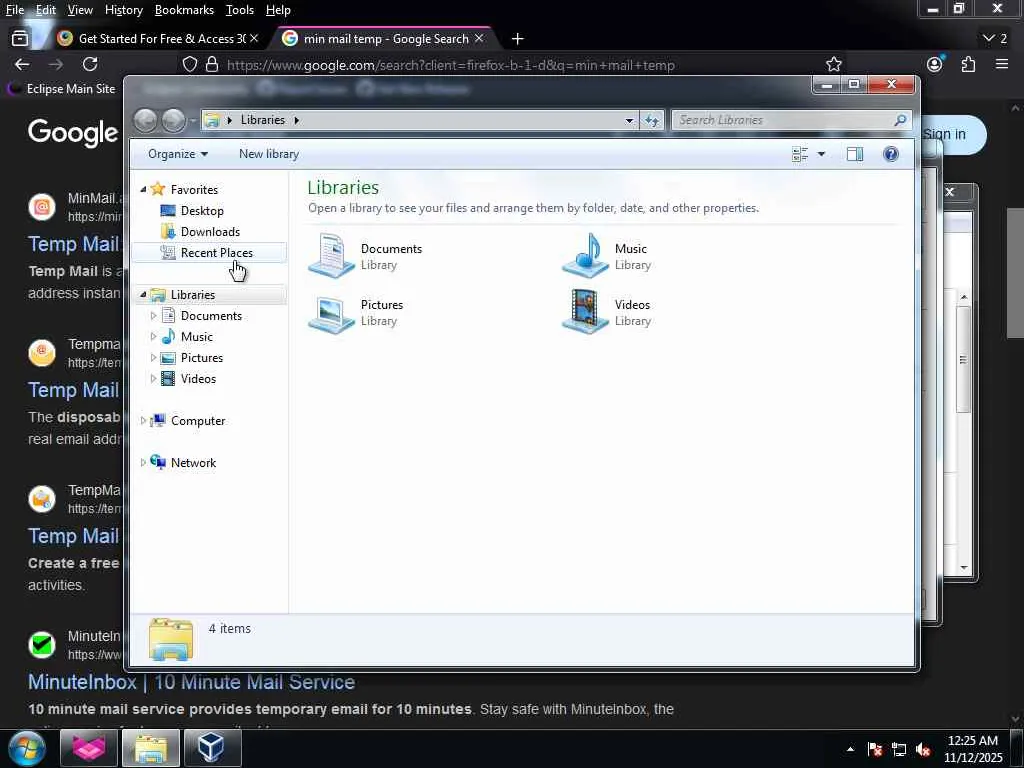Open MinuteInbox 10 Minute Mail Service link
The height and width of the screenshot is (768, 1024).
[191, 682]
